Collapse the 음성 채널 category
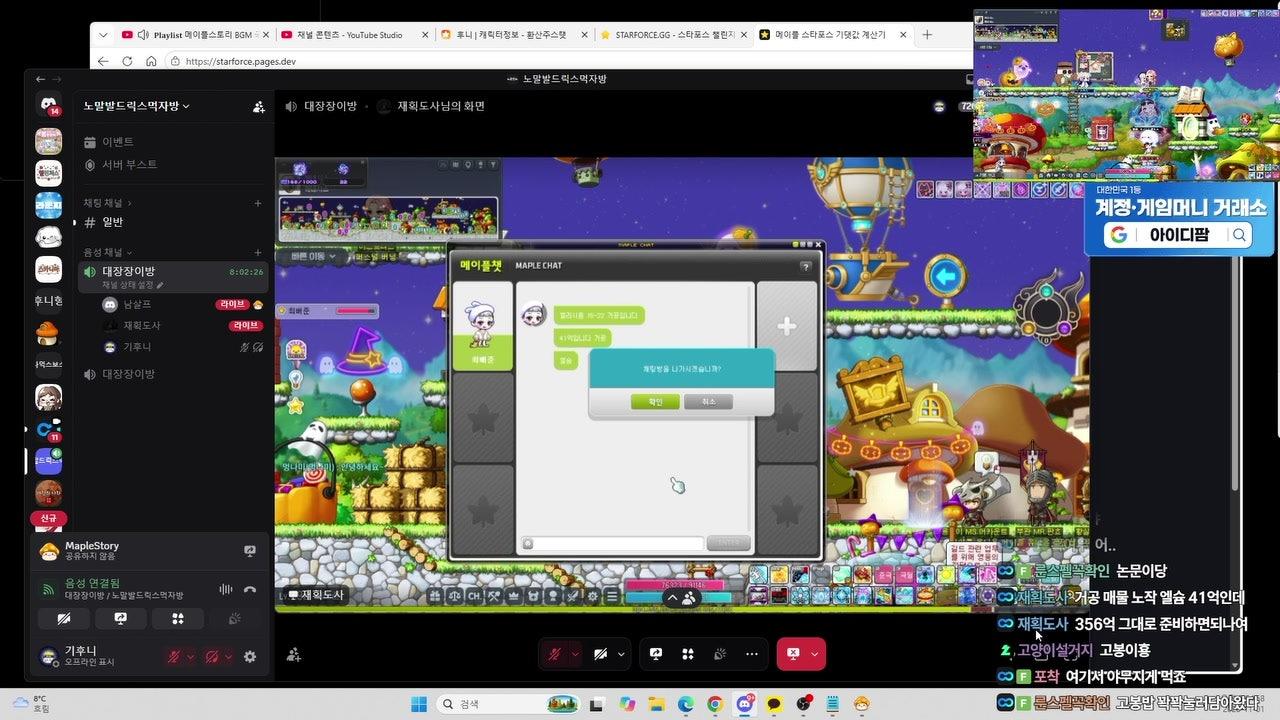 [x=107, y=252]
